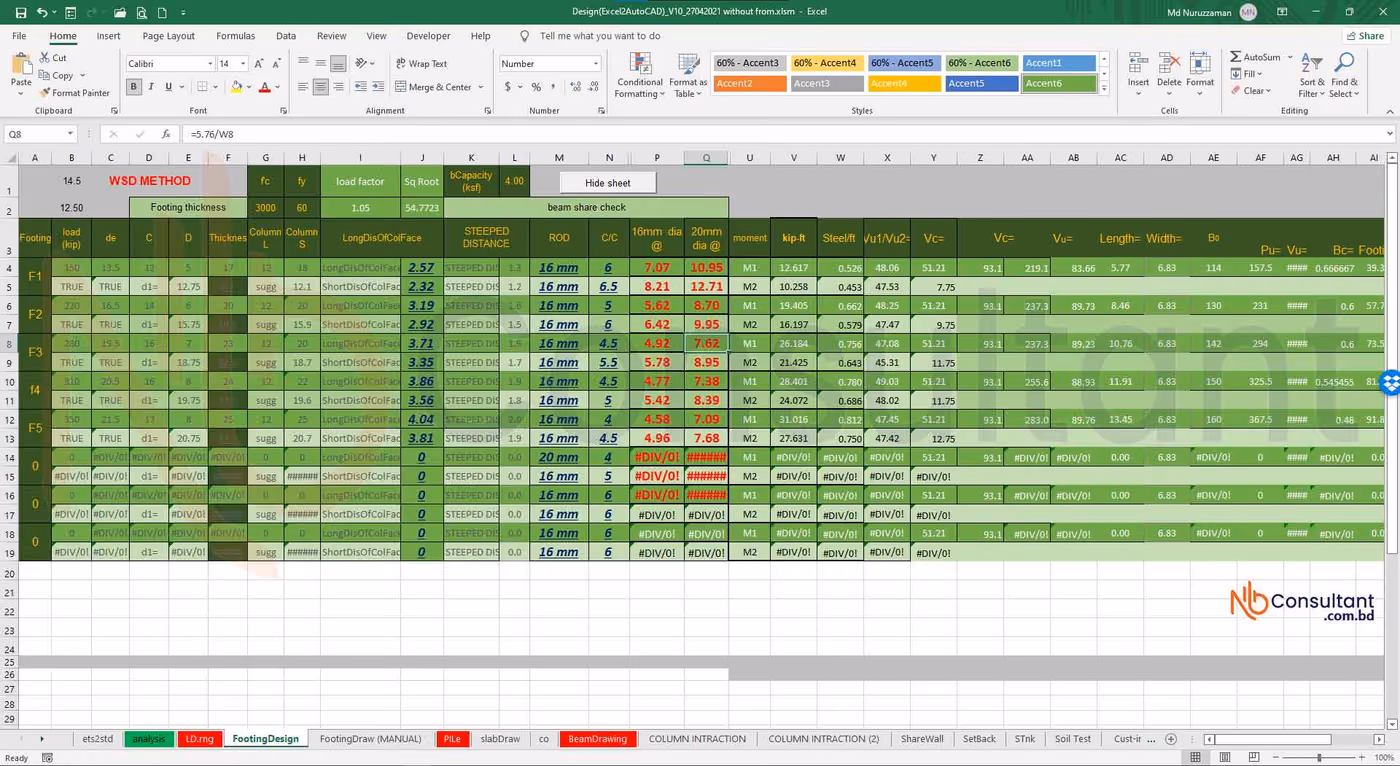Open the File menu

[x=19, y=36]
